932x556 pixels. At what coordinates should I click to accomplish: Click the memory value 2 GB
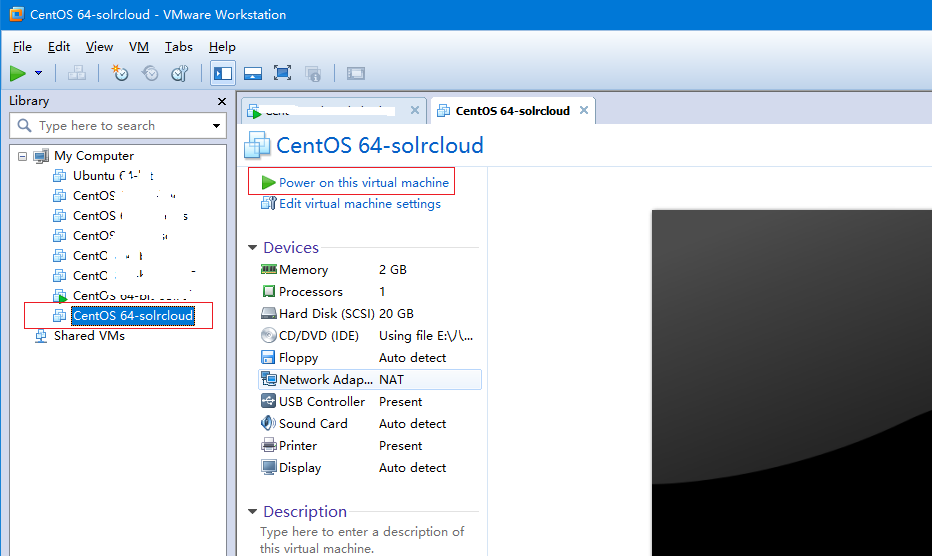click(x=393, y=269)
